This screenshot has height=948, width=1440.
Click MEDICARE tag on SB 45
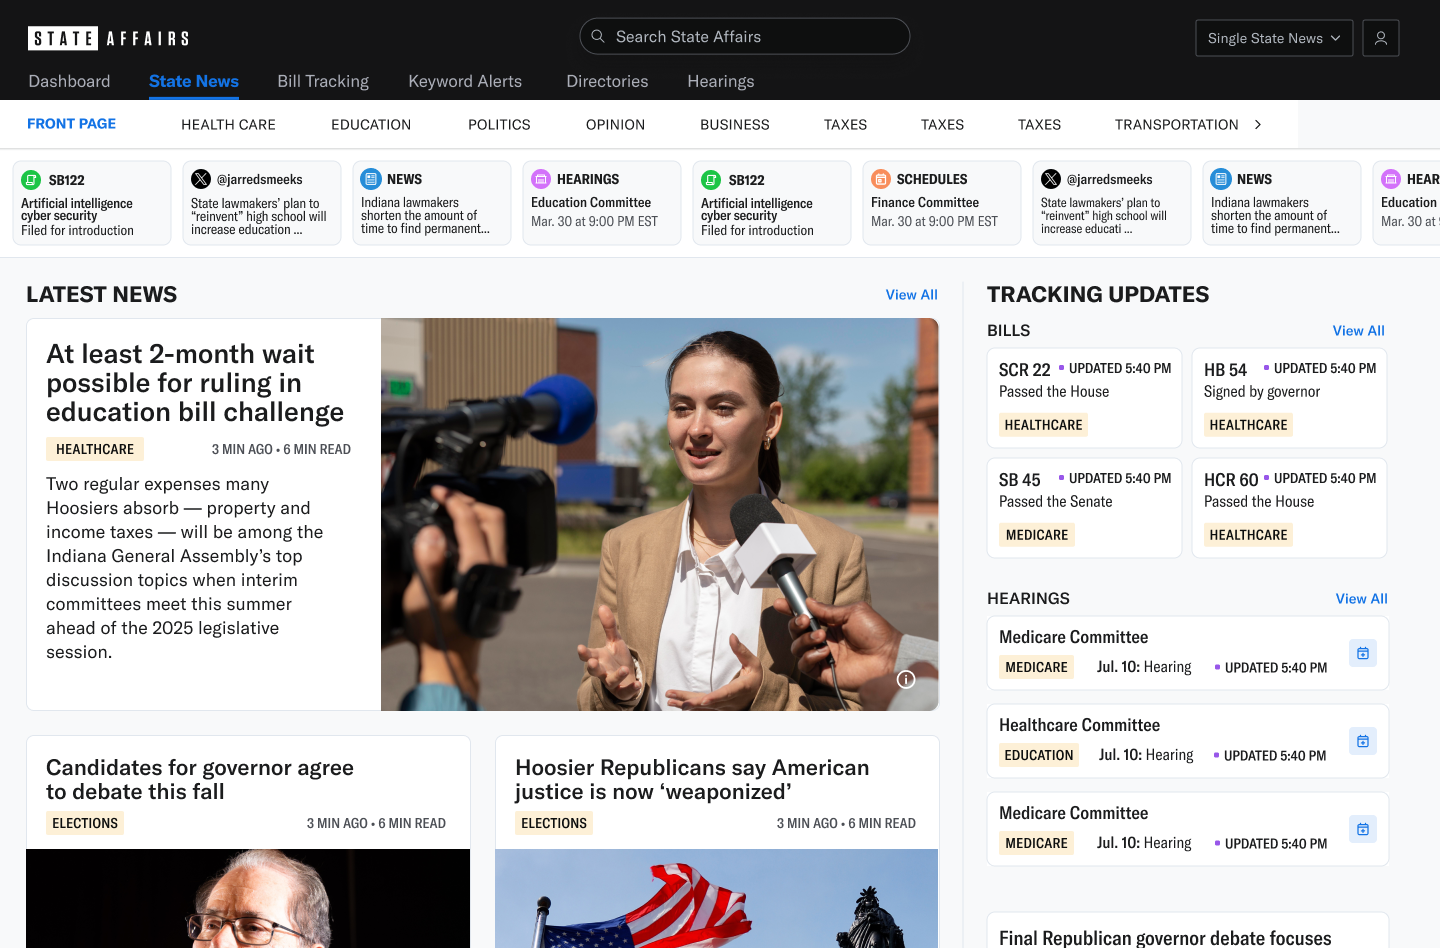pyautogui.click(x=1037, y=535)
